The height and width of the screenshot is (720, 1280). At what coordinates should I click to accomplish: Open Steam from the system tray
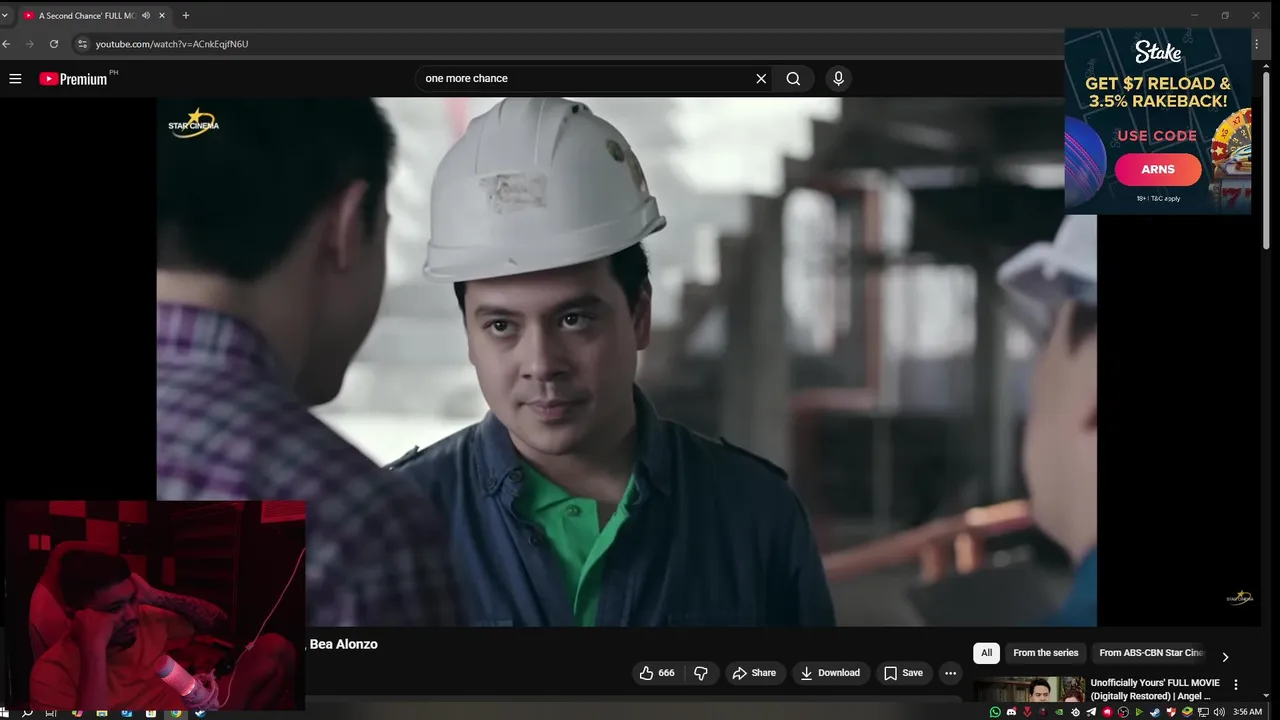(x=1155, y=712)
